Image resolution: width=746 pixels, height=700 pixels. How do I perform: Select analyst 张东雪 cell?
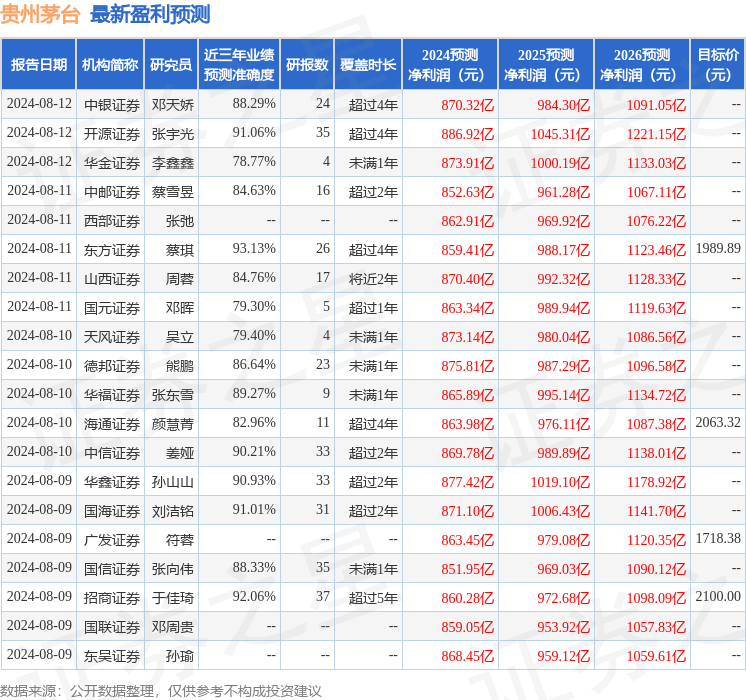[x=173, y=395]
